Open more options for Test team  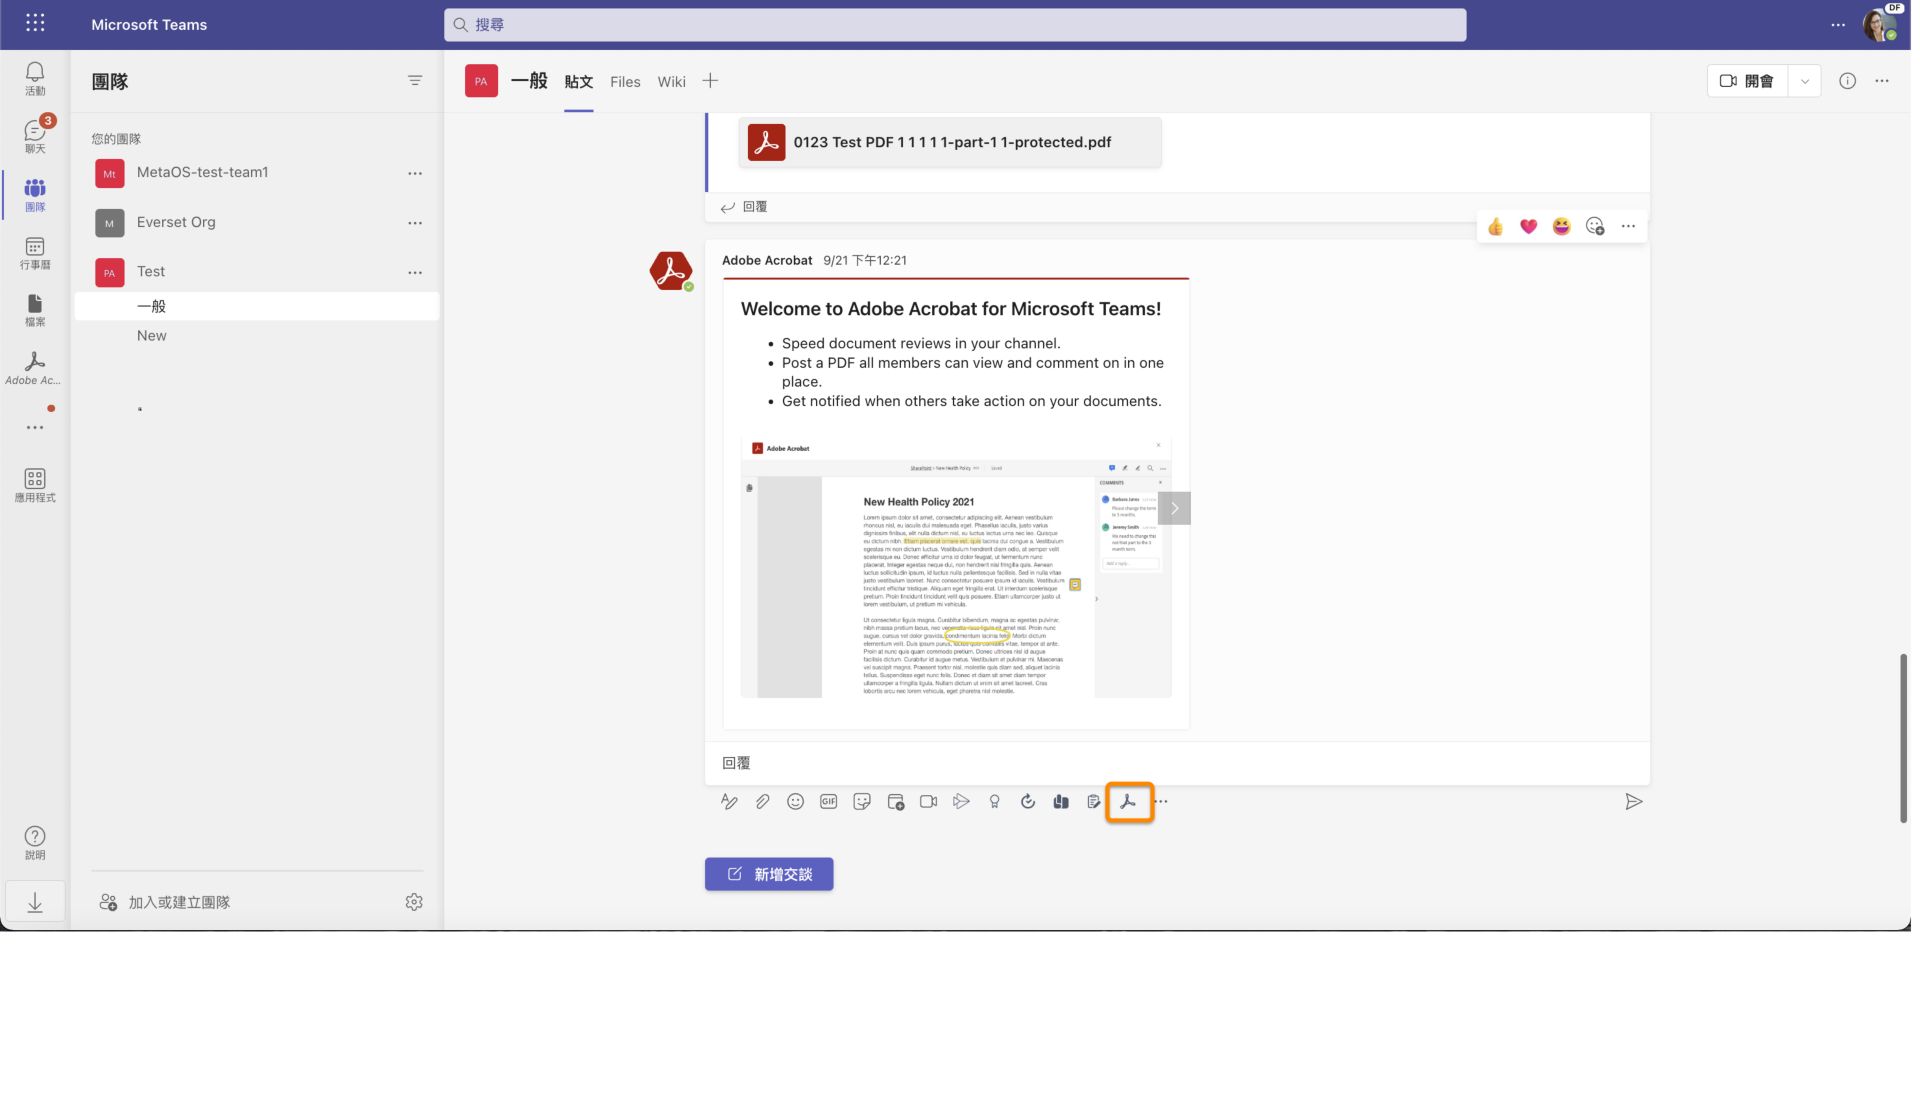click(415, 272)
